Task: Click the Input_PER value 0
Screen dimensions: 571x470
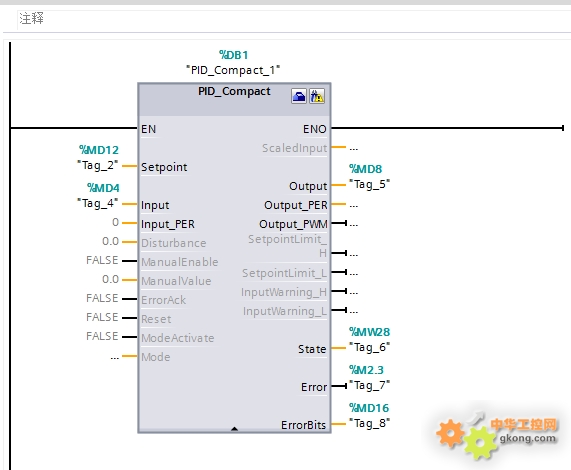Action: 115,222
